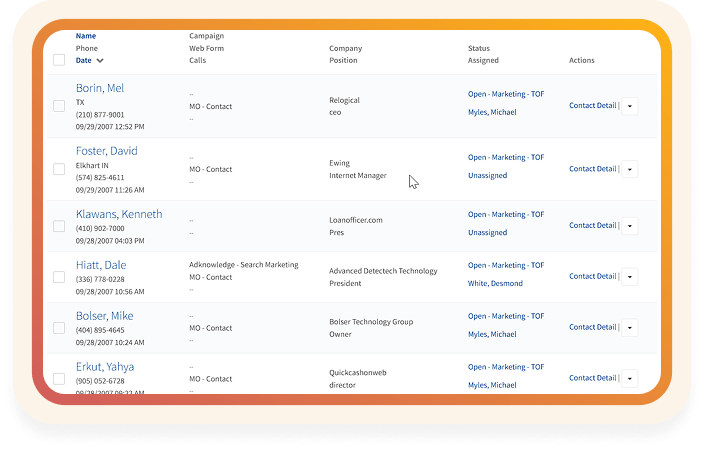Tick the Bolser, Mike checkbox
Image resolution: width=704 pixels, height=450 pixels.
coord(59,328)
